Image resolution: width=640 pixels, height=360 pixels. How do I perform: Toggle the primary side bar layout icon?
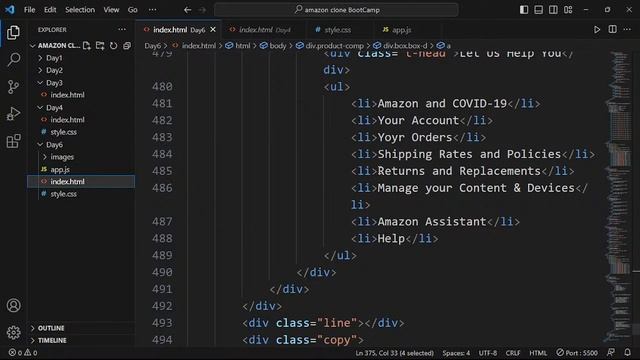click(x=524, y=10)
